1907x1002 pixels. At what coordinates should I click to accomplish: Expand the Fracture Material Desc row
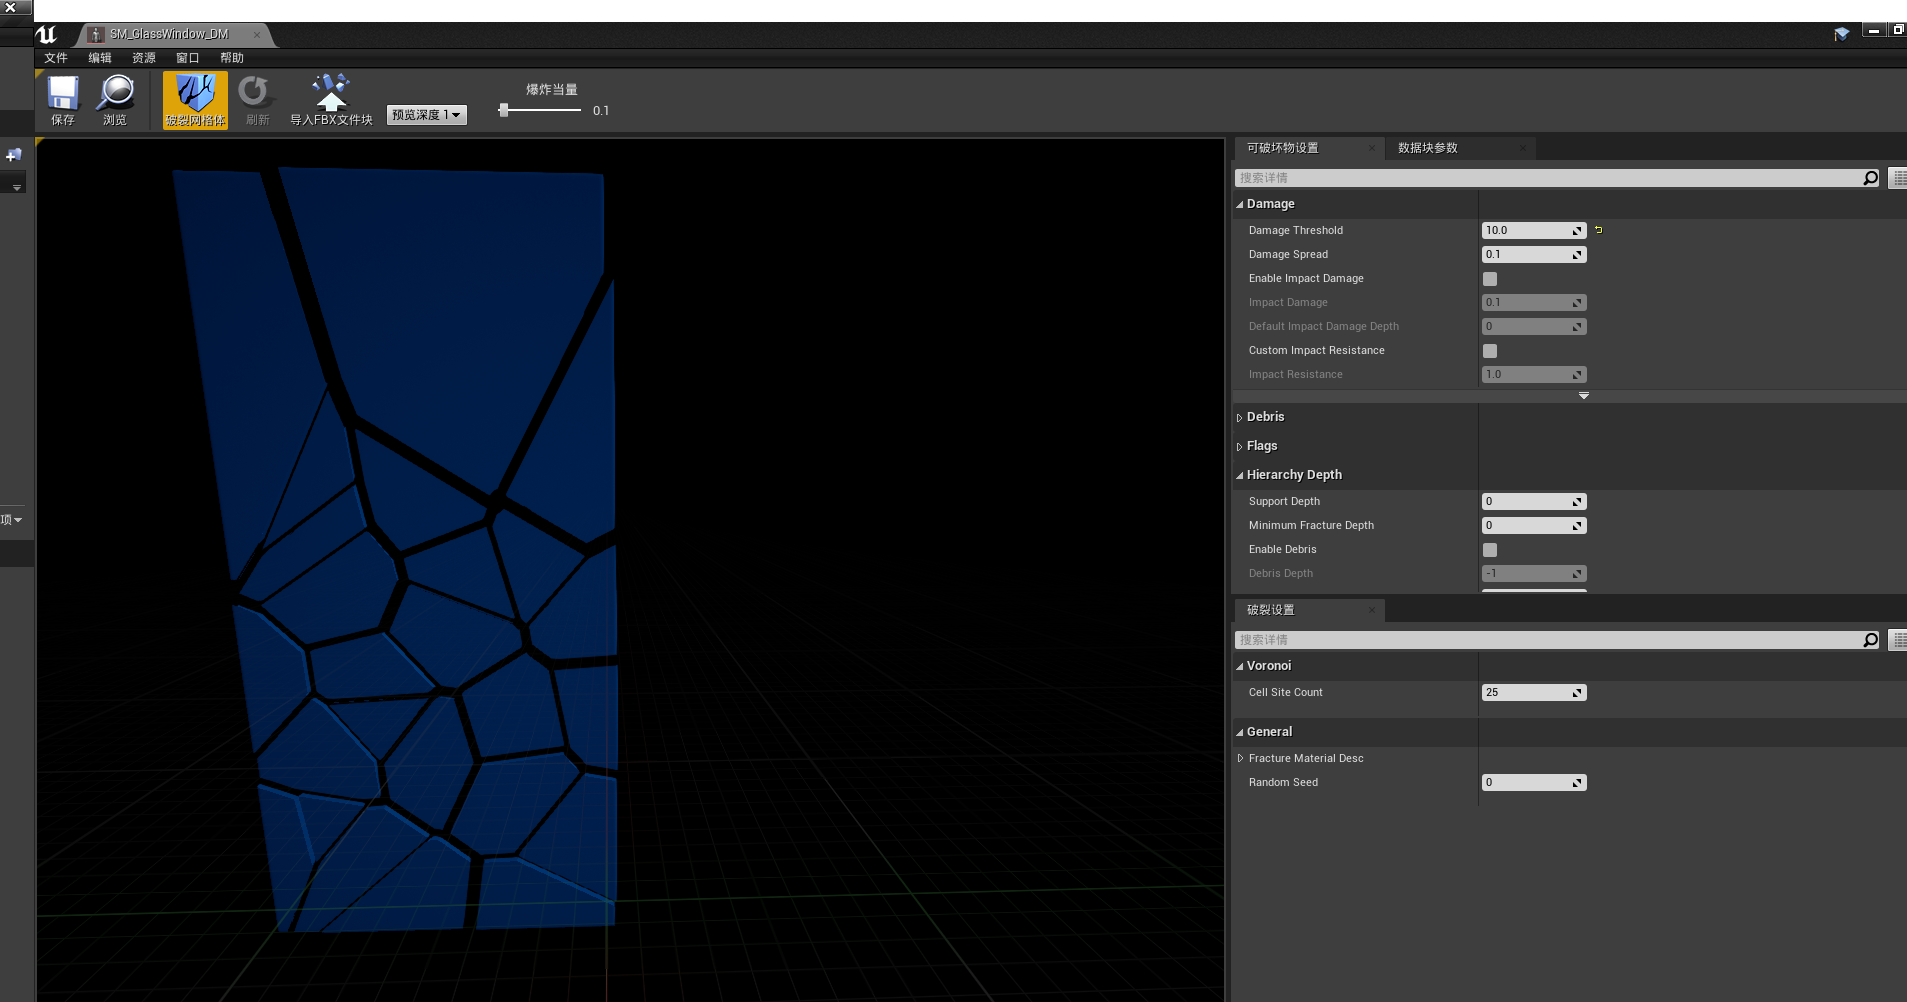click(1241, 757)
